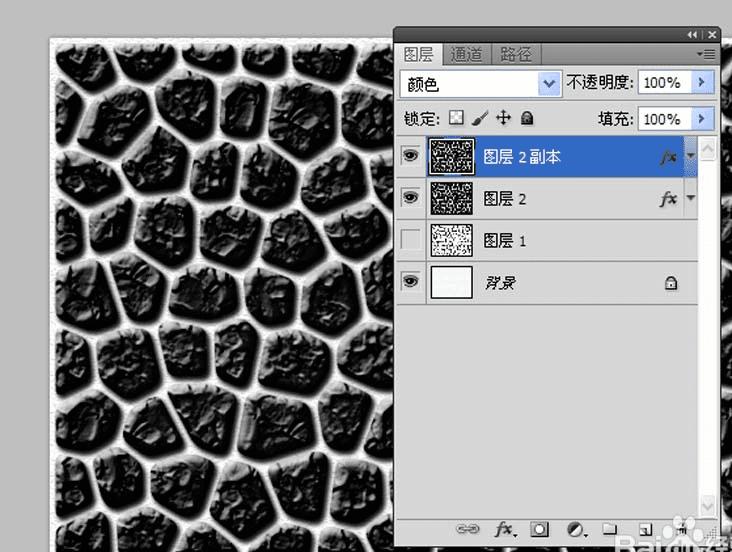
Task: Switch to the 路径 tab
Action: tap(516, 55)
